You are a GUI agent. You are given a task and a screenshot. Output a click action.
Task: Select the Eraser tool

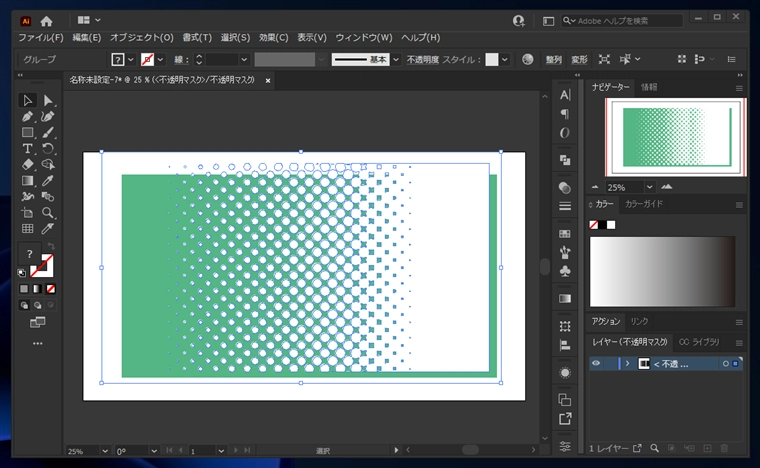click(27, 164)
